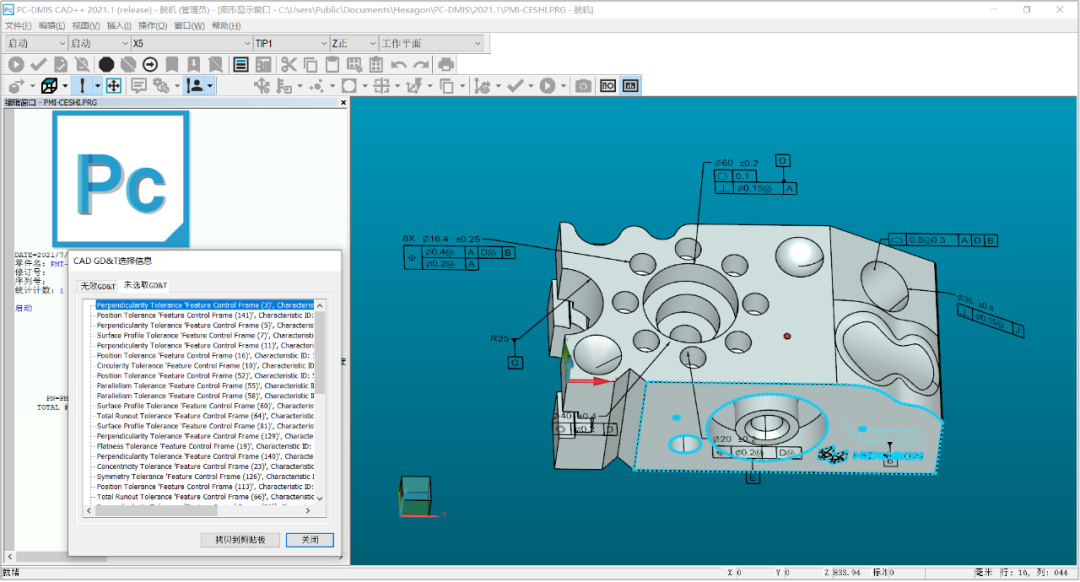Expand the wireframe cube icon's dropdown arrow
The height and width of the screenshot is (582, 1080).
pos(65,86)
